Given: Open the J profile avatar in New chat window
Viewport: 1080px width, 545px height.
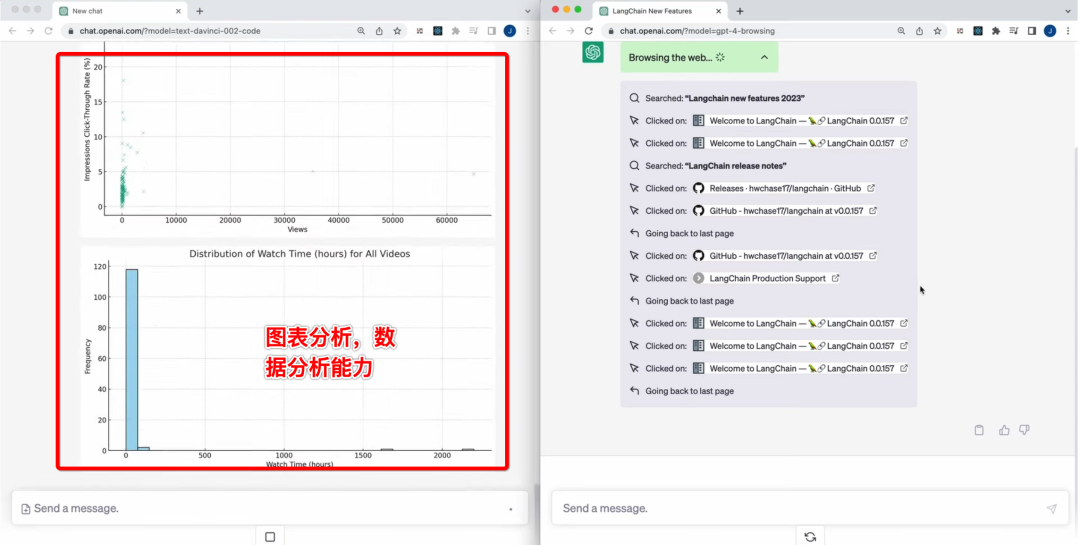Looking at the screenshot, I should point(510,31).
